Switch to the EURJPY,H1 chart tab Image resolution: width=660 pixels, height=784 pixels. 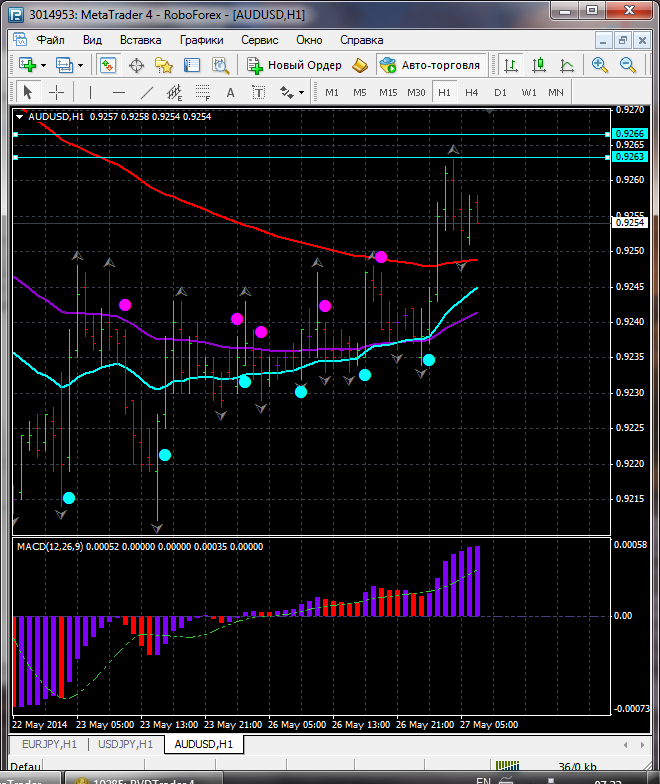pos(49,744)
